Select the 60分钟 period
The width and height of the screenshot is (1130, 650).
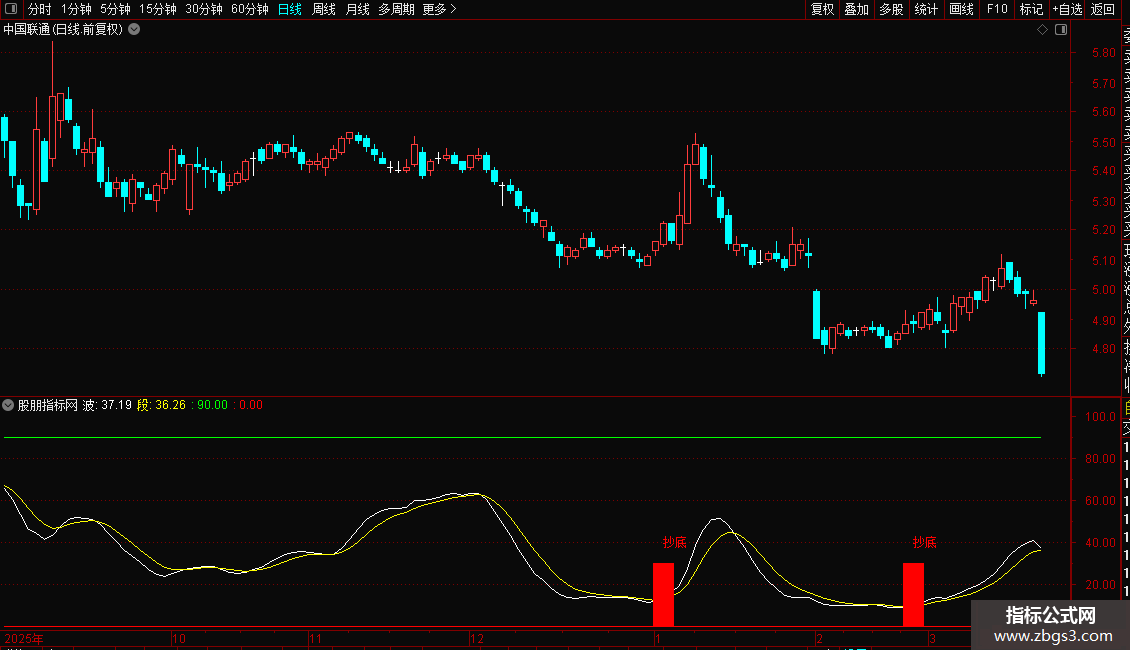249,9
